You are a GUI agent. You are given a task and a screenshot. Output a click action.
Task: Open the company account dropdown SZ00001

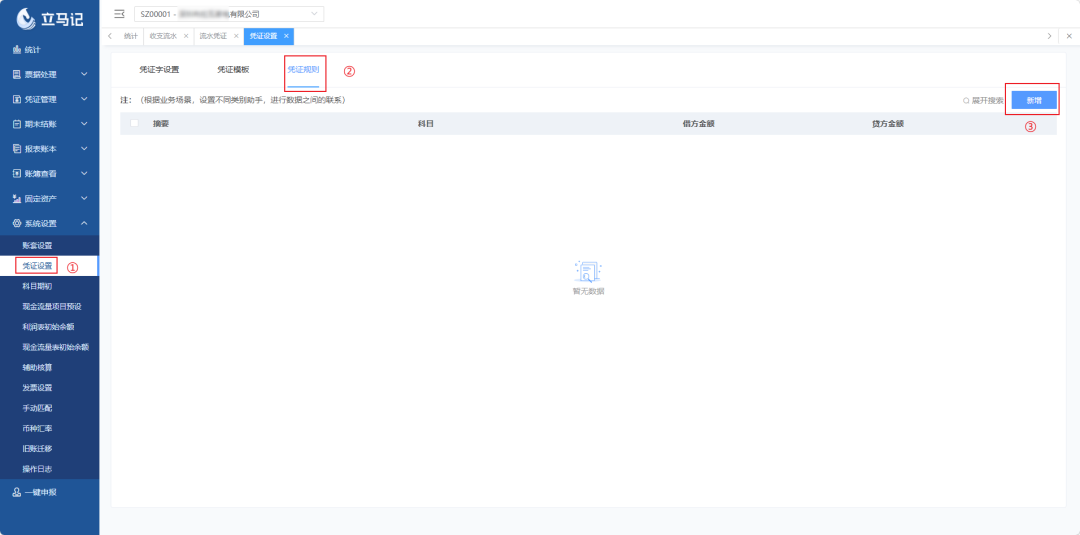pyautogui.click(x=229, y=14)
